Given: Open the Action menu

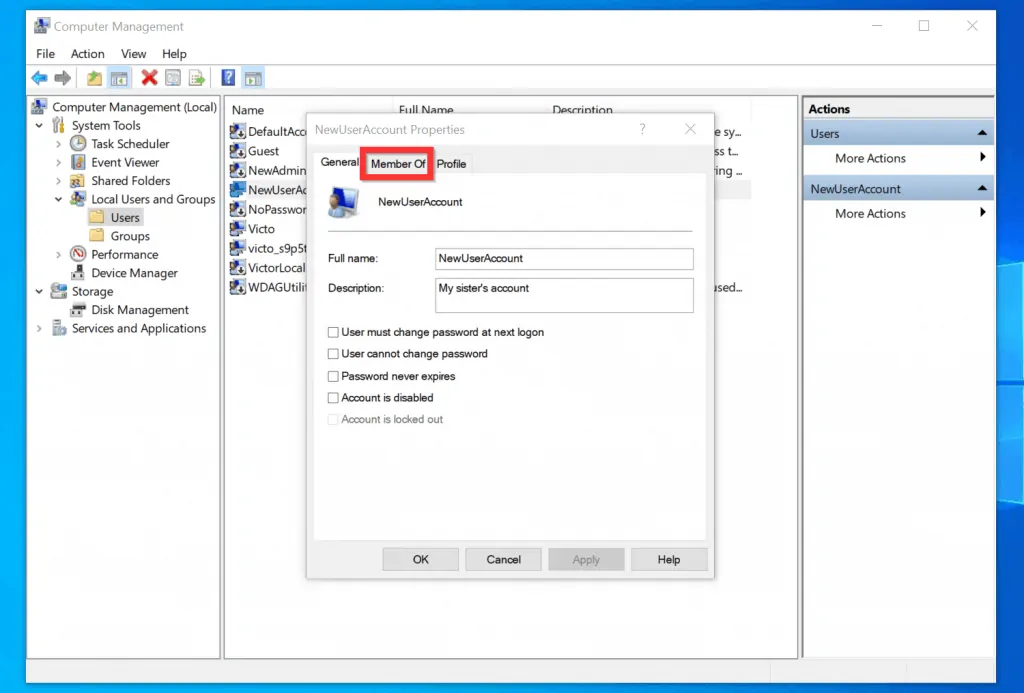Looking at the screenshot, I should (88, 54).
